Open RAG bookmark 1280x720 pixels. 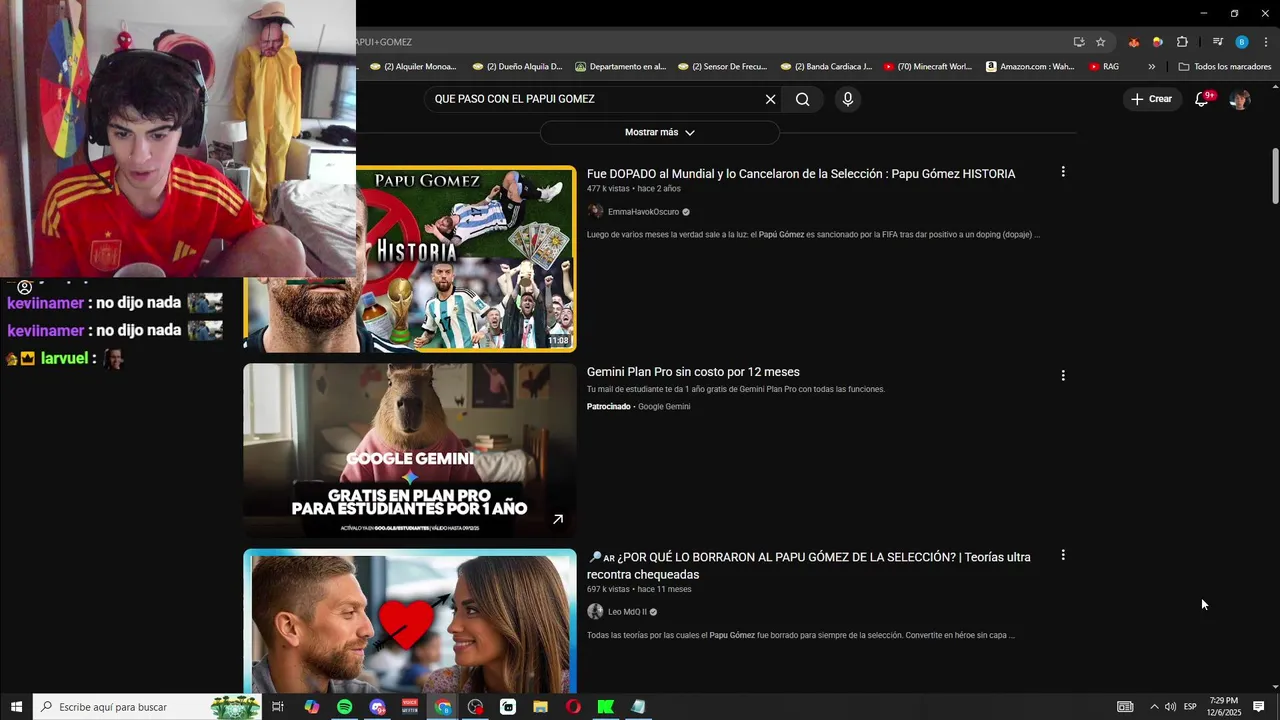click(1104, 67)
